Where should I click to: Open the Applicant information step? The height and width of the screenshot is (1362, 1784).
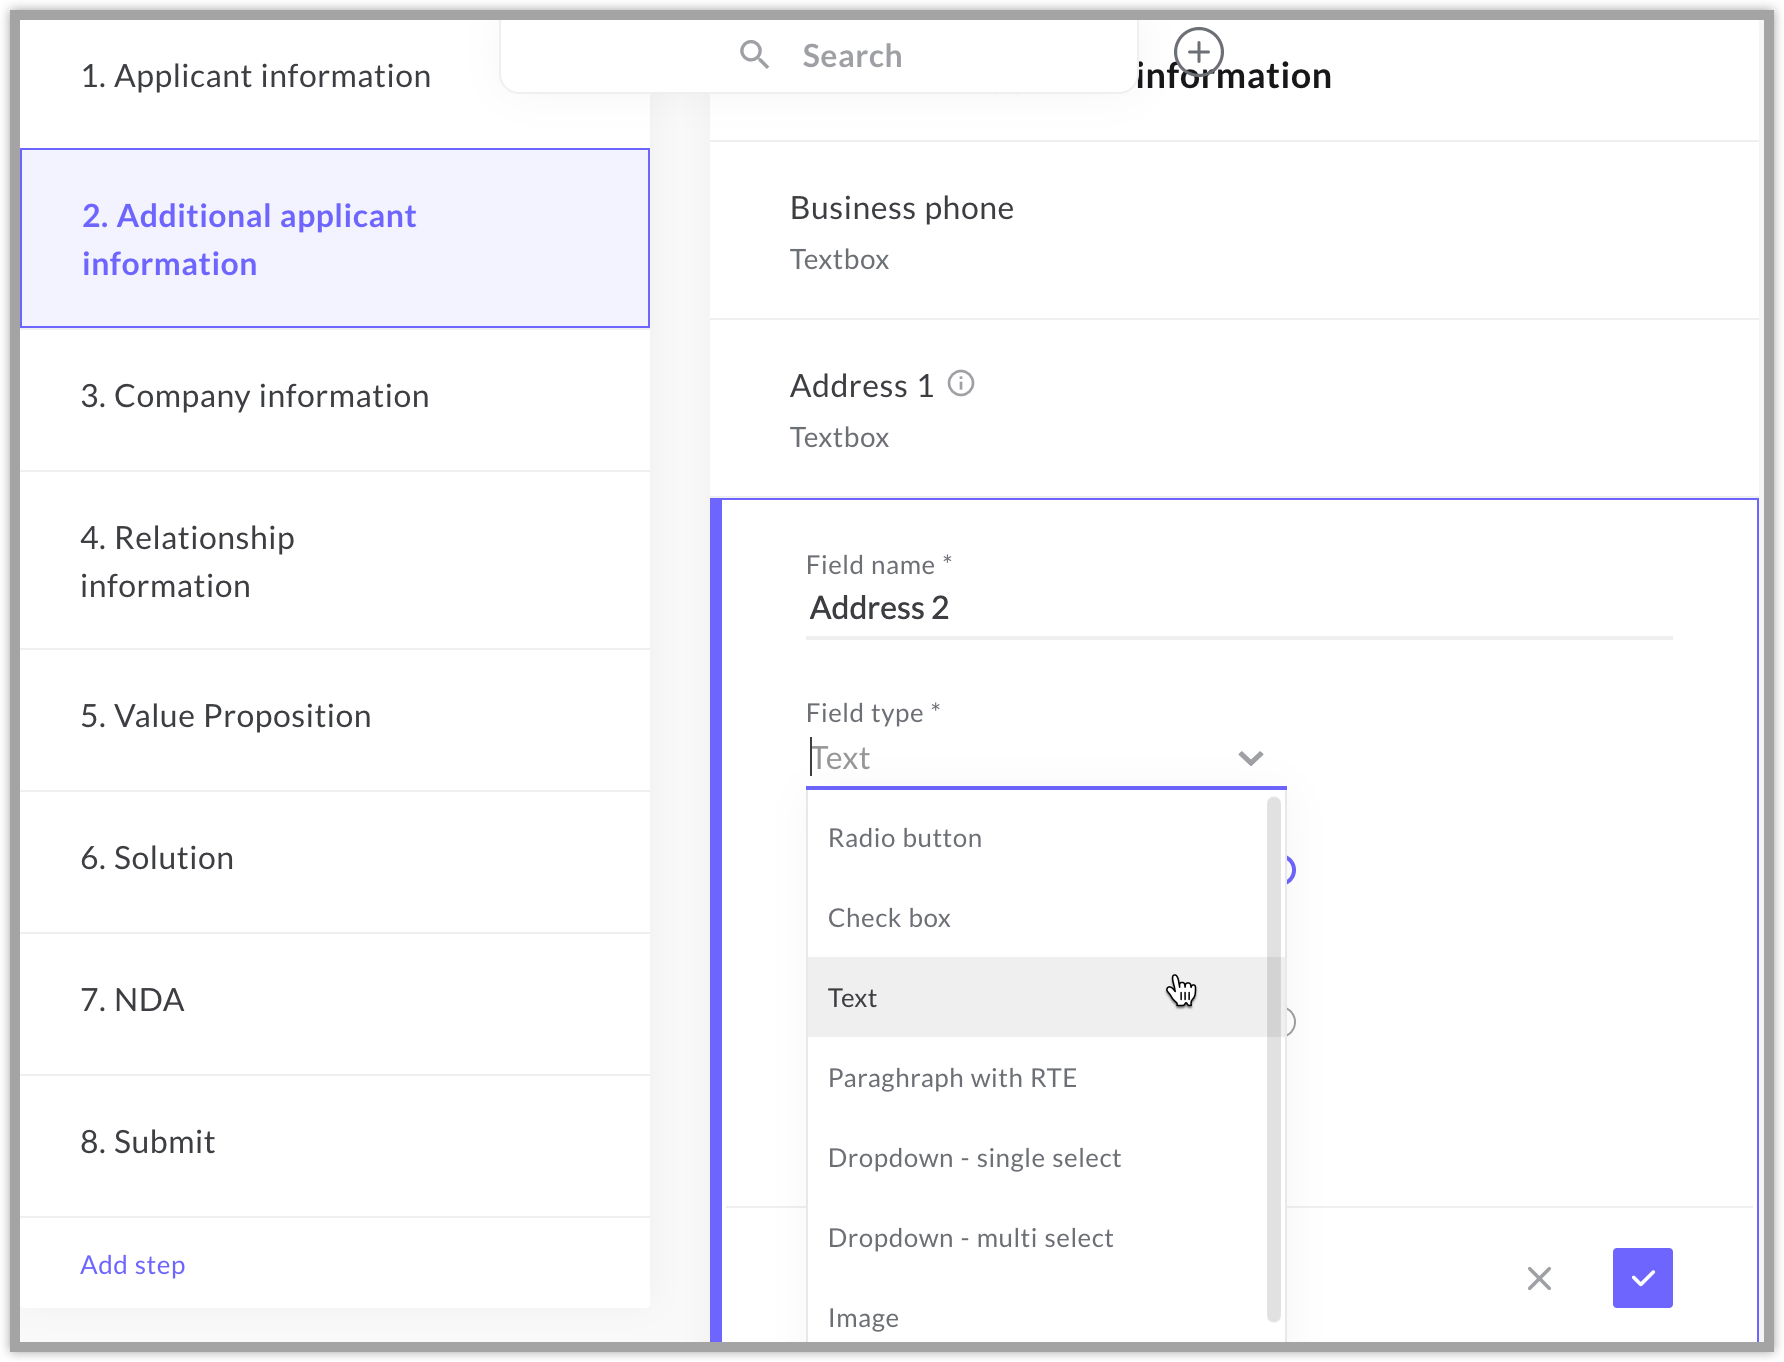click(x=256, y=76)
